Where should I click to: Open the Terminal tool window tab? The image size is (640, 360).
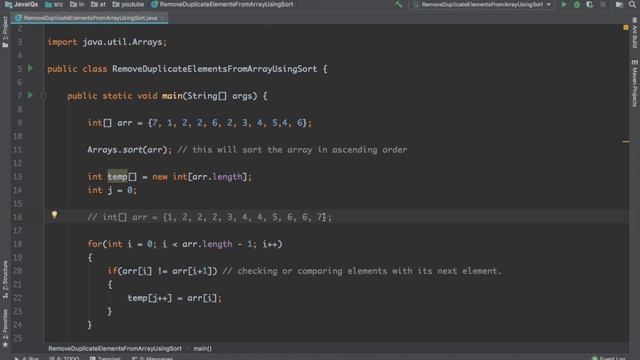click(105, 358)
